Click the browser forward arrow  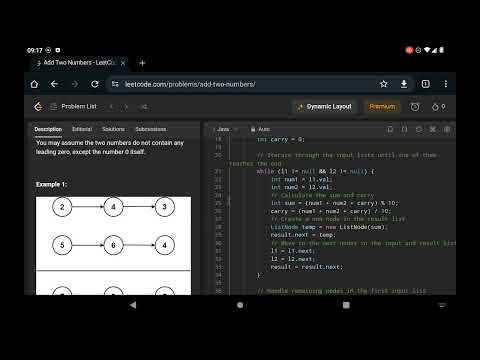point(75,84)
